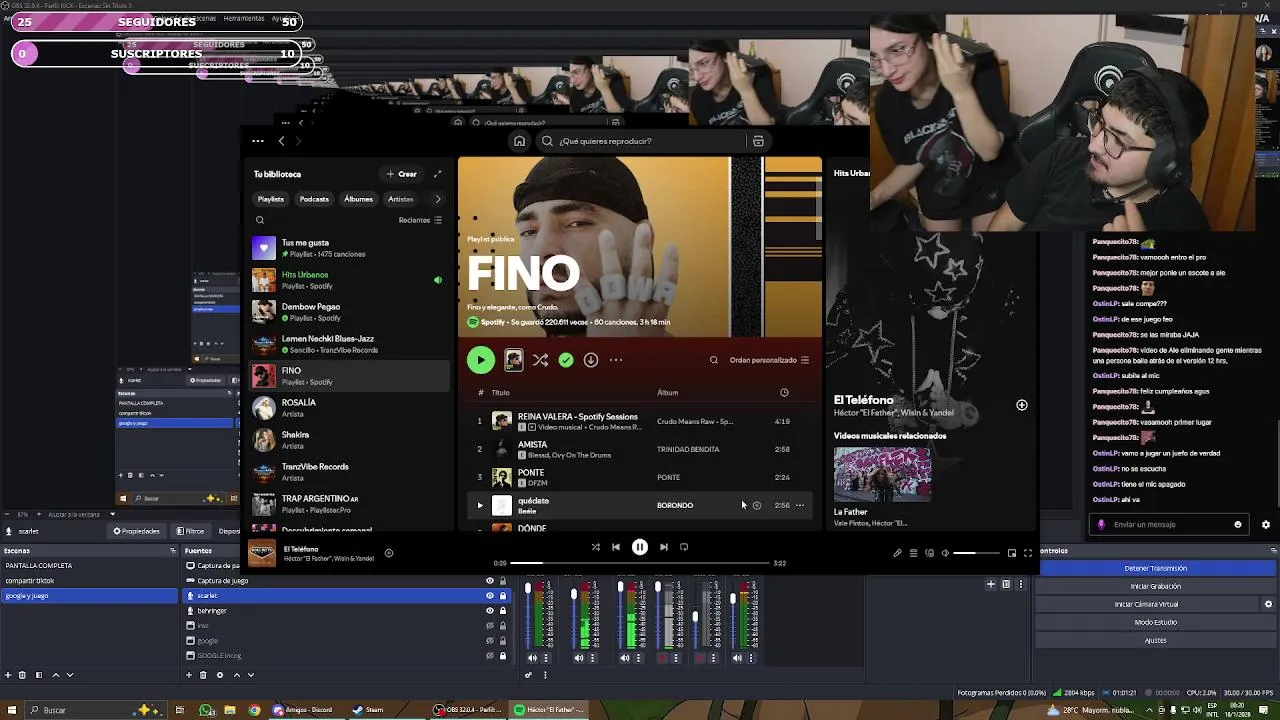
Task: Add new source in OBS Fuentes
Action: [190, 675]
